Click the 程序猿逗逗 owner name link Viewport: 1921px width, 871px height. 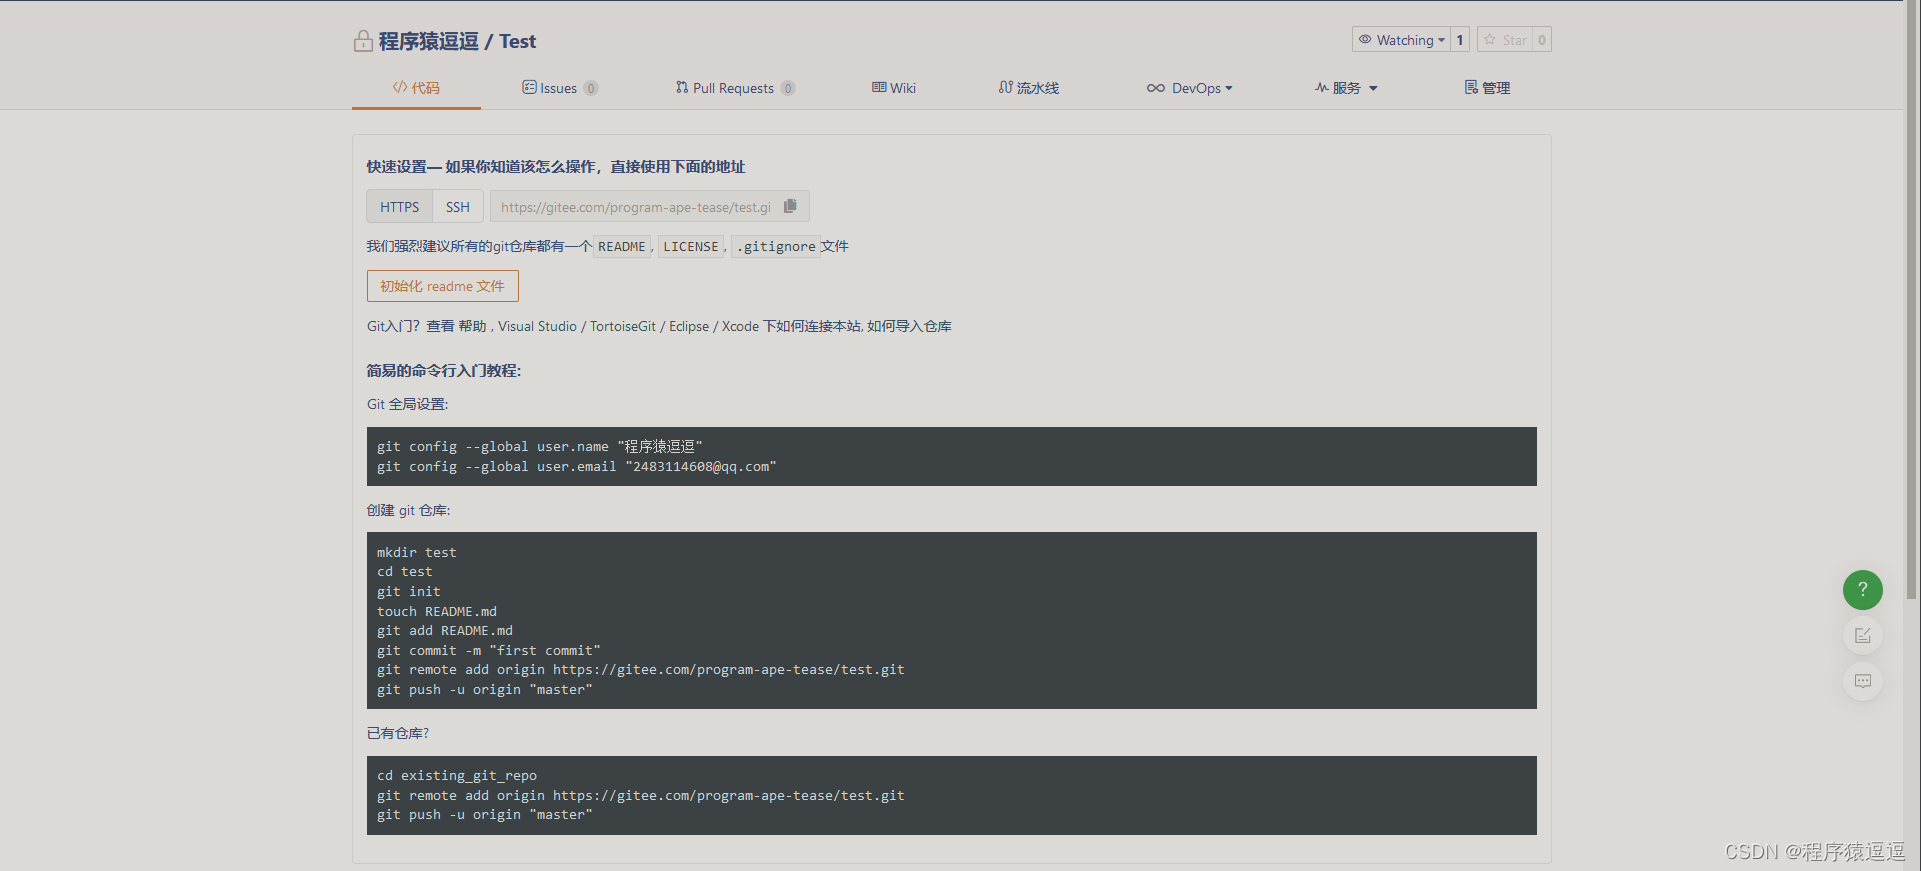pos(428,41)
